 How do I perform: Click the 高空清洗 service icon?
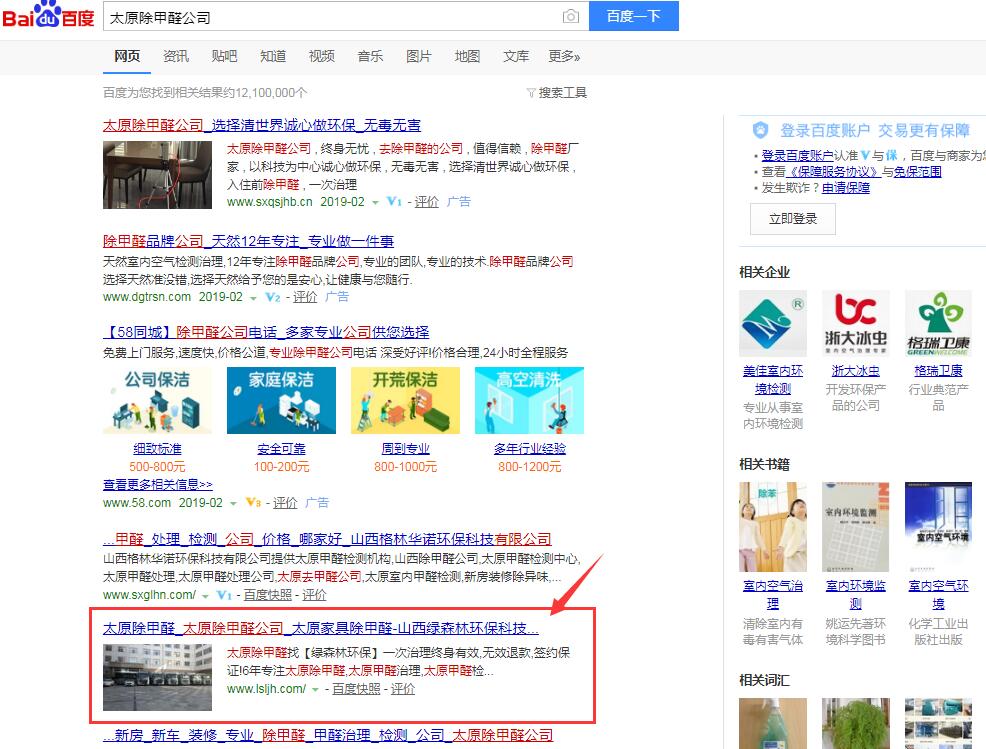tap(529, 400)
